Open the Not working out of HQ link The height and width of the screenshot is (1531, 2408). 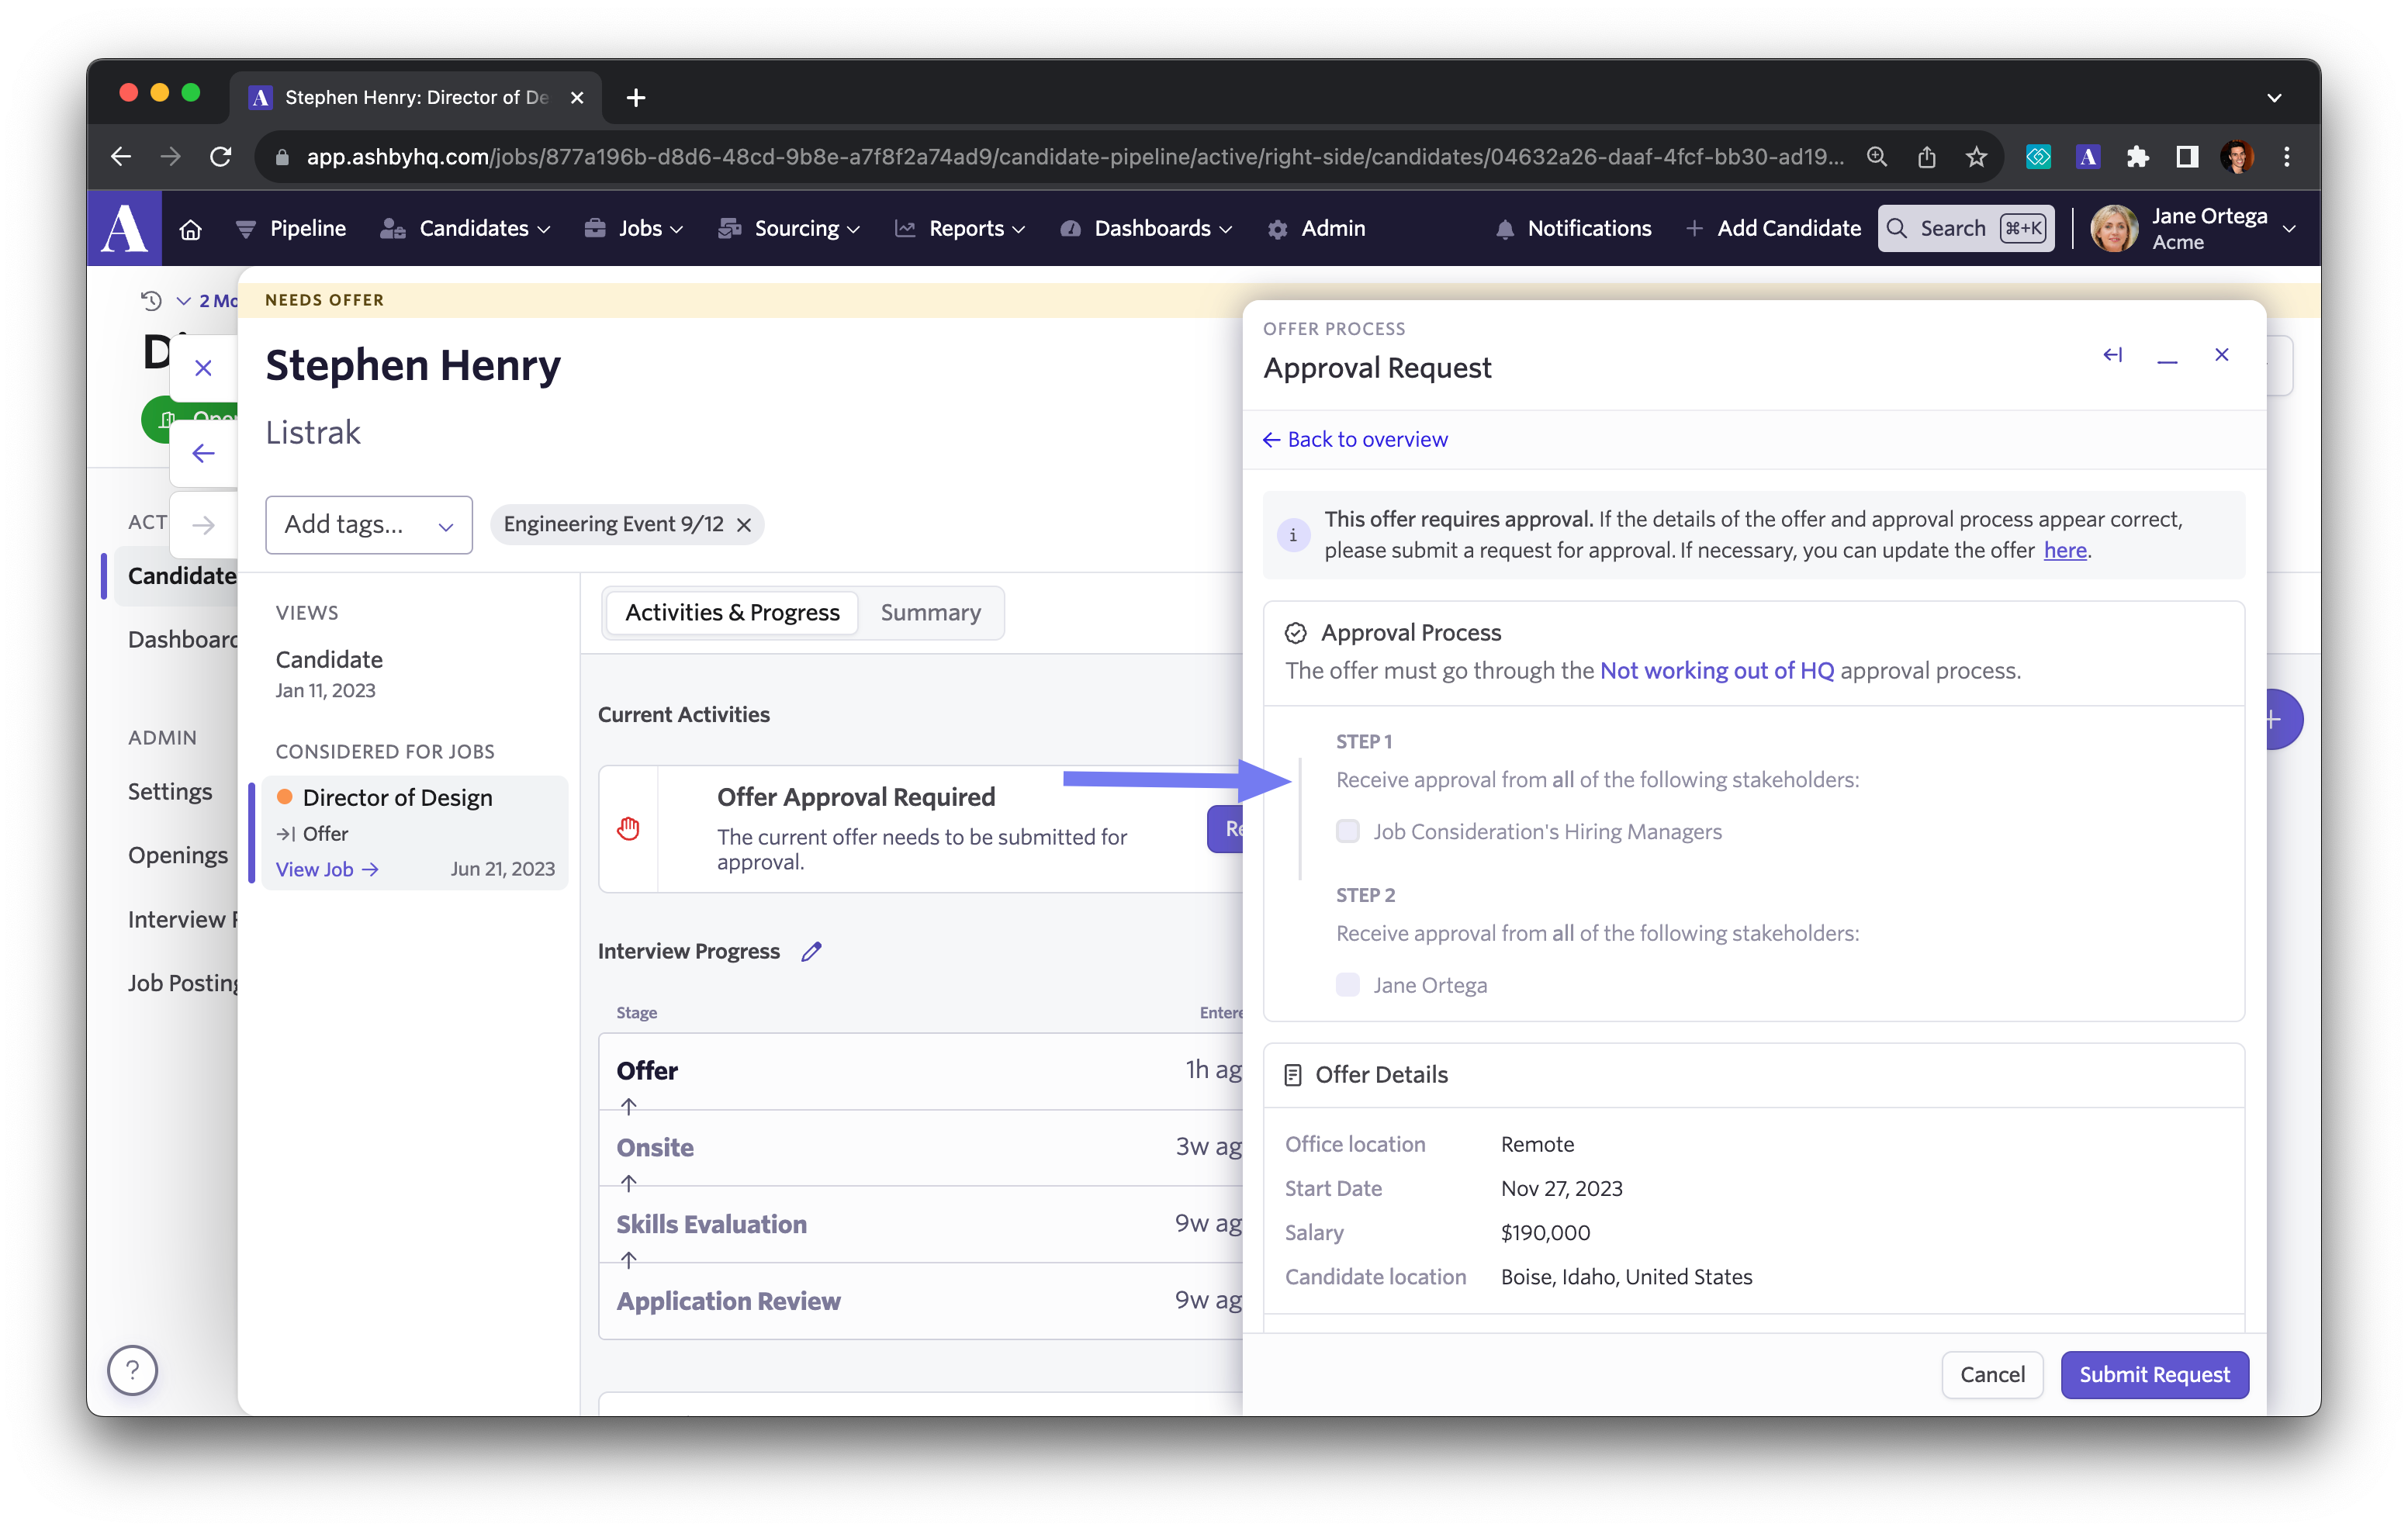[x=1717, y=671]
